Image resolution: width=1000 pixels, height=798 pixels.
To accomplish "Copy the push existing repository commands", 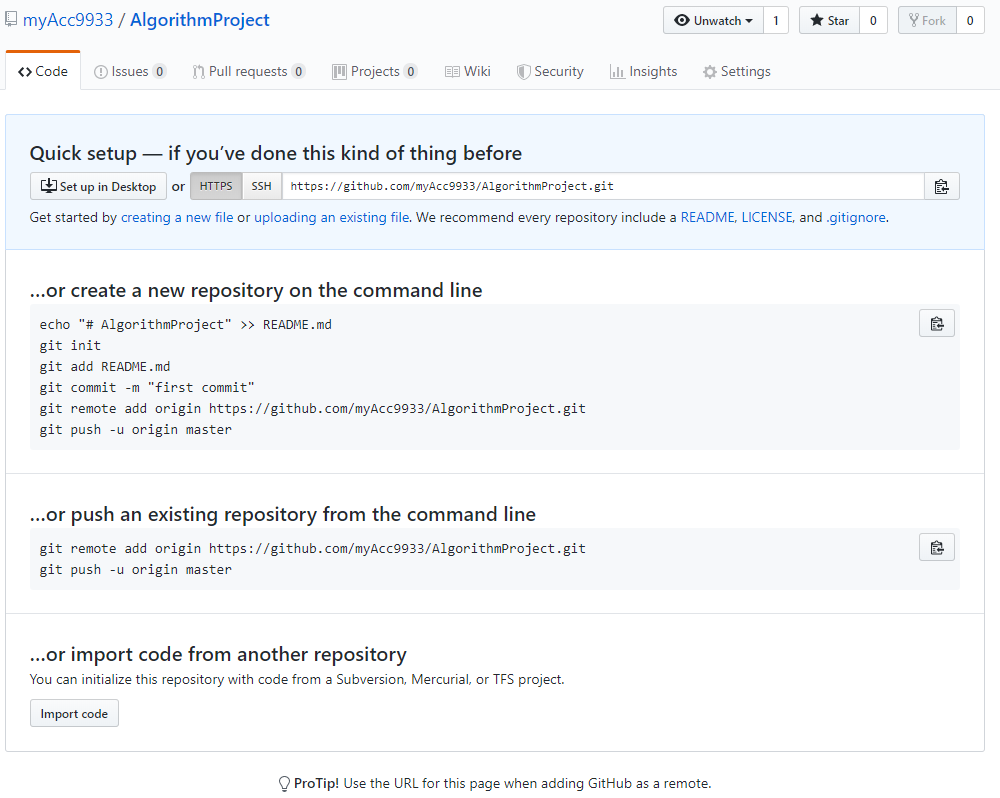I will pyautogui.click(x=936, y=547).
